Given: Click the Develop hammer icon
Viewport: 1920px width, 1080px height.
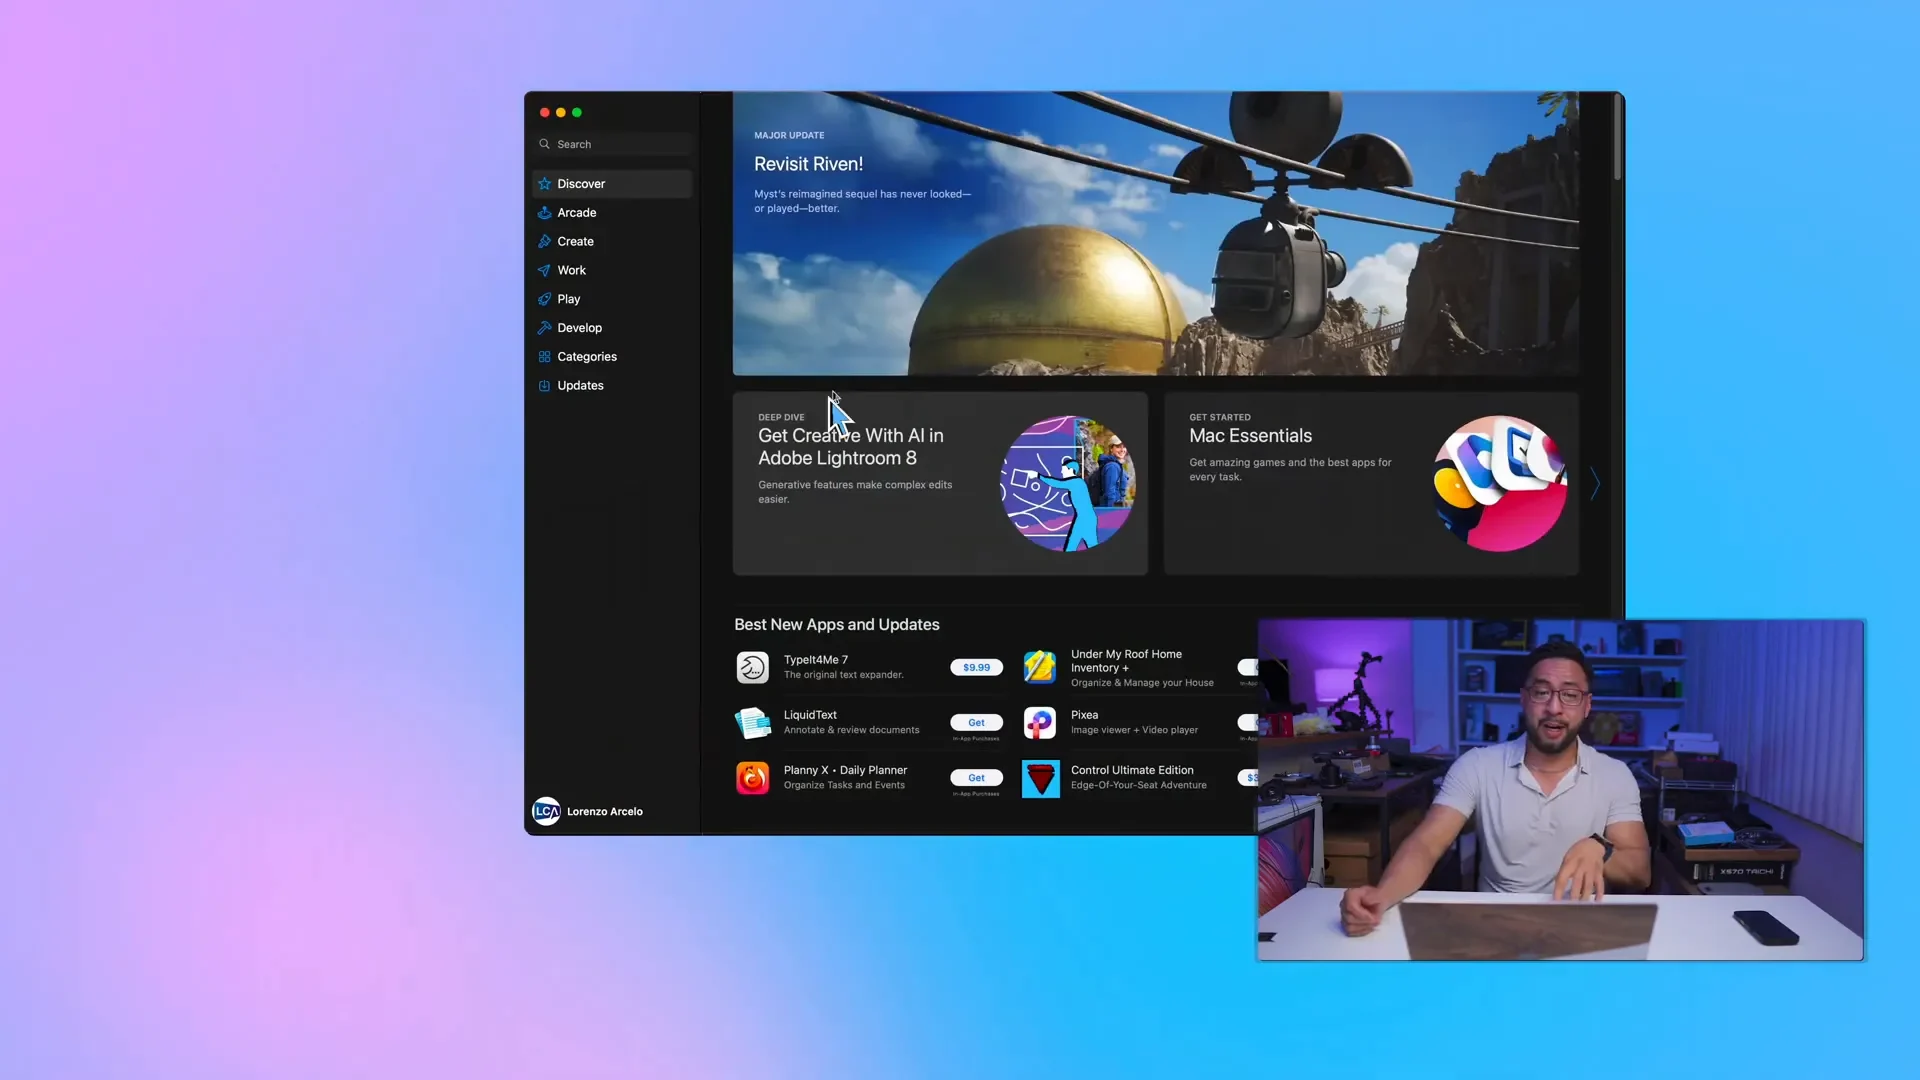Looking at the screenshot, I should click(544, 328).
